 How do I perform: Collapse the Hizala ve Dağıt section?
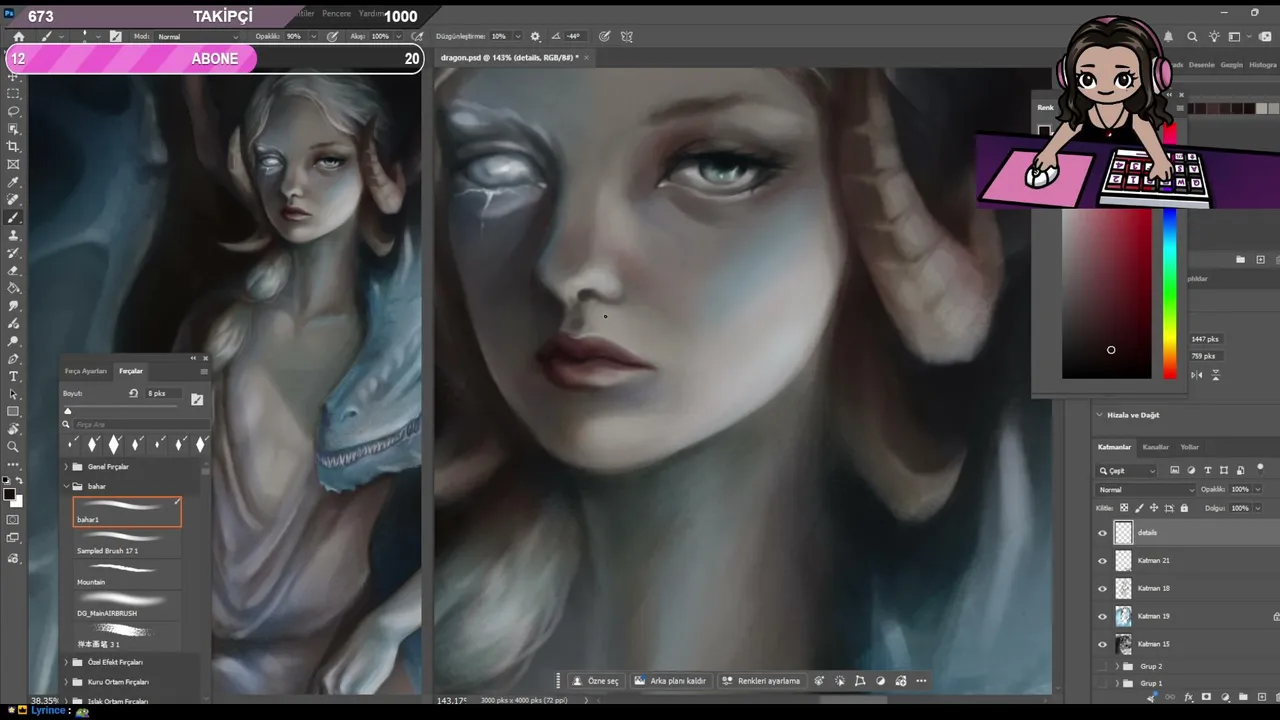(x=1100, y=415)
